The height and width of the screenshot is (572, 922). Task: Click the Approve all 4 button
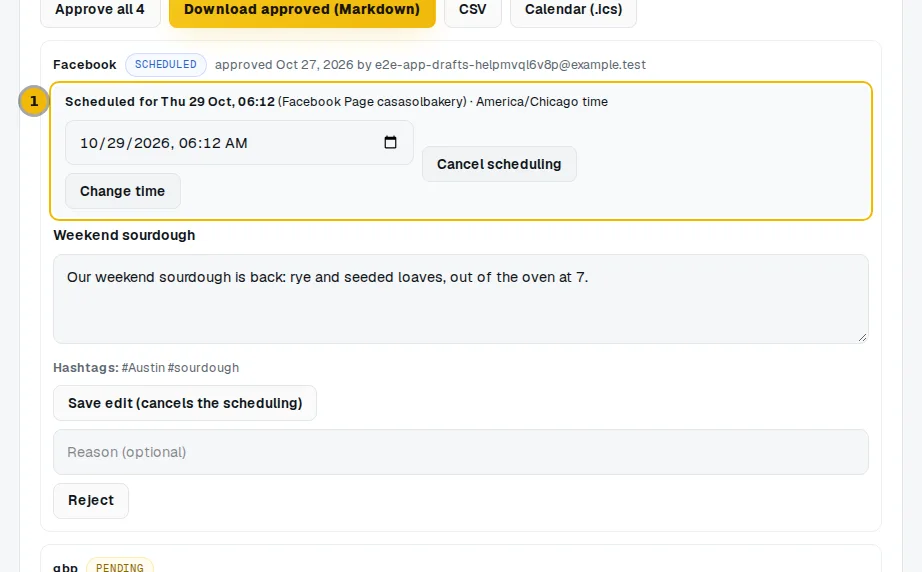(x=100, y=10)
